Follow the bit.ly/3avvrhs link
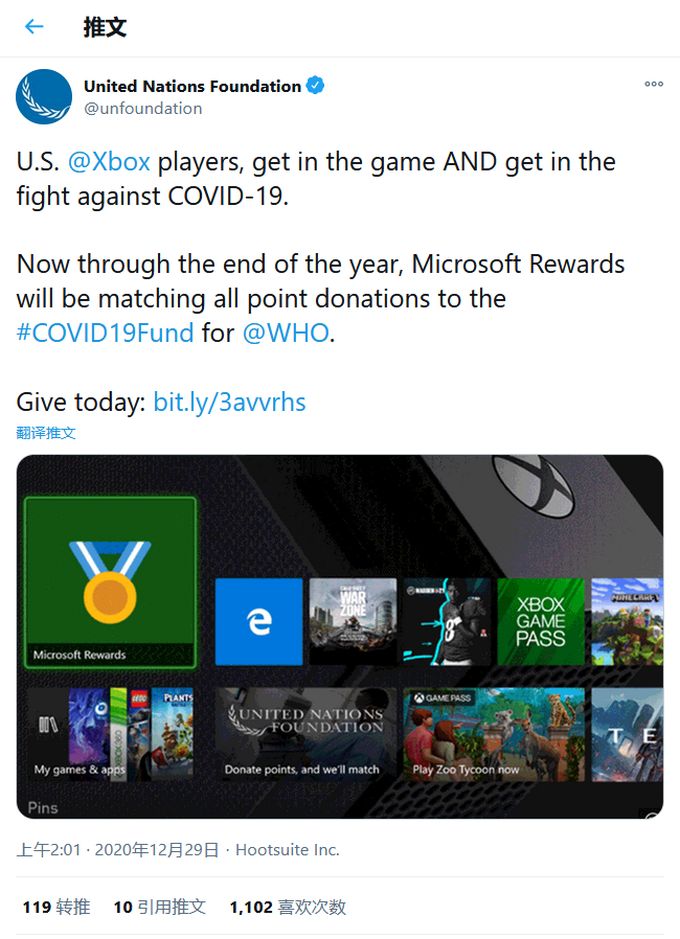This screenshot has height=939, width=680. point(229,402)
